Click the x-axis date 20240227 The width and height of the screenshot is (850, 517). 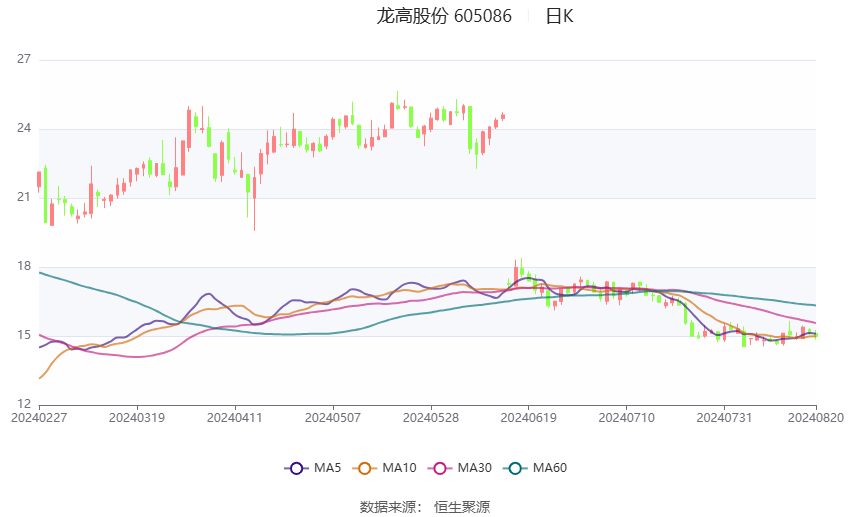[39, 418]
